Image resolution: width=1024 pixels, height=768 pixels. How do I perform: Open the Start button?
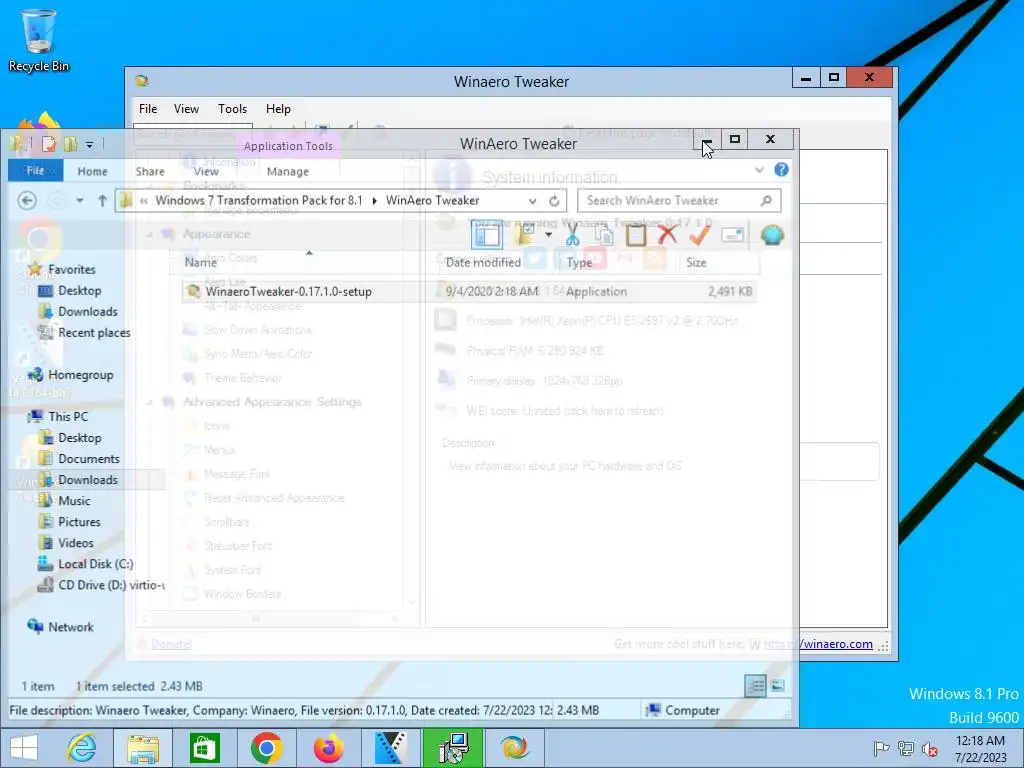pyautogui.click(x=23, y=748)
